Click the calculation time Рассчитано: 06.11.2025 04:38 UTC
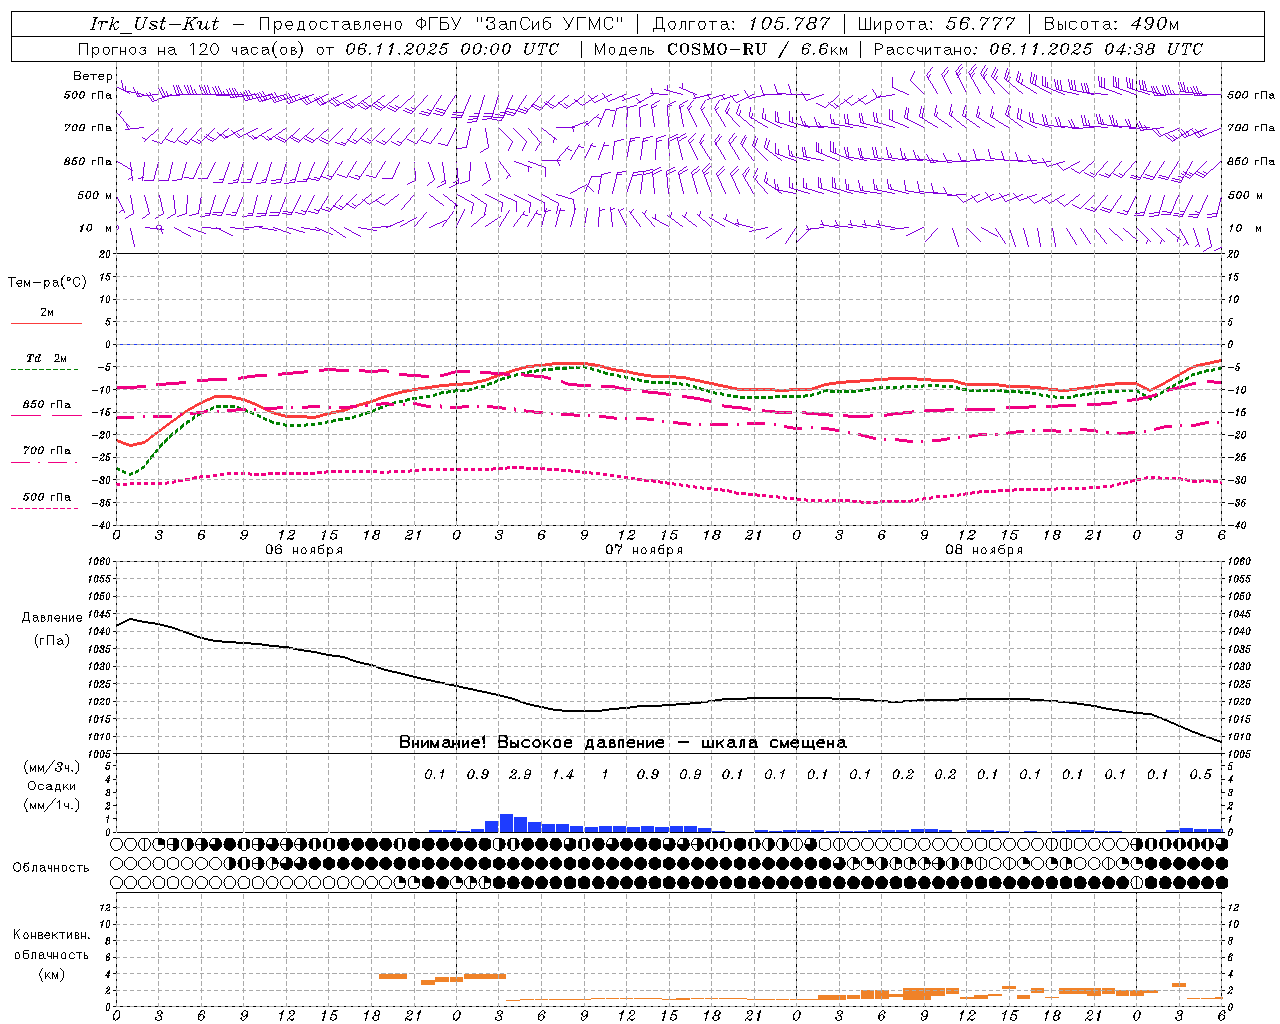1280x1024 pixels. click(x=1038, y=49)
